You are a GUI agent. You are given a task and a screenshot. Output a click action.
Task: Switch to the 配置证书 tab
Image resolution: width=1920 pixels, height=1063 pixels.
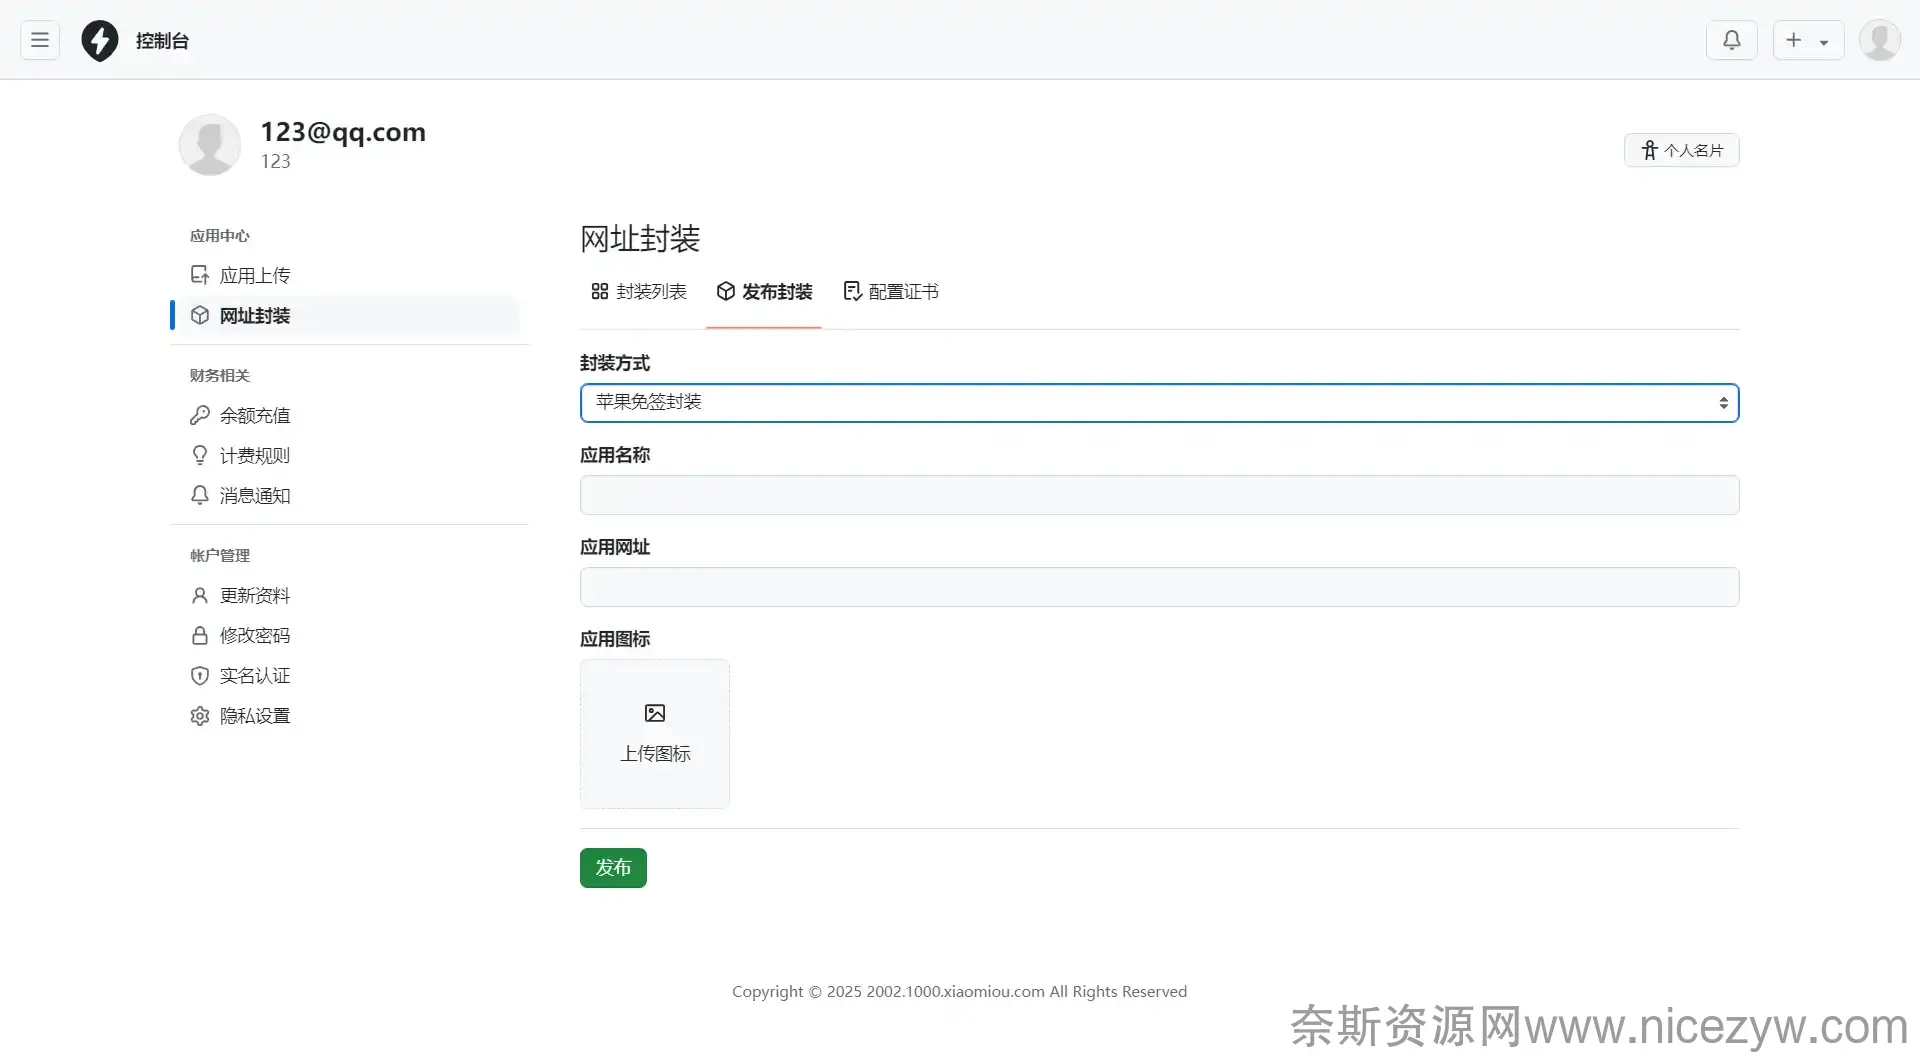(891, 292)
